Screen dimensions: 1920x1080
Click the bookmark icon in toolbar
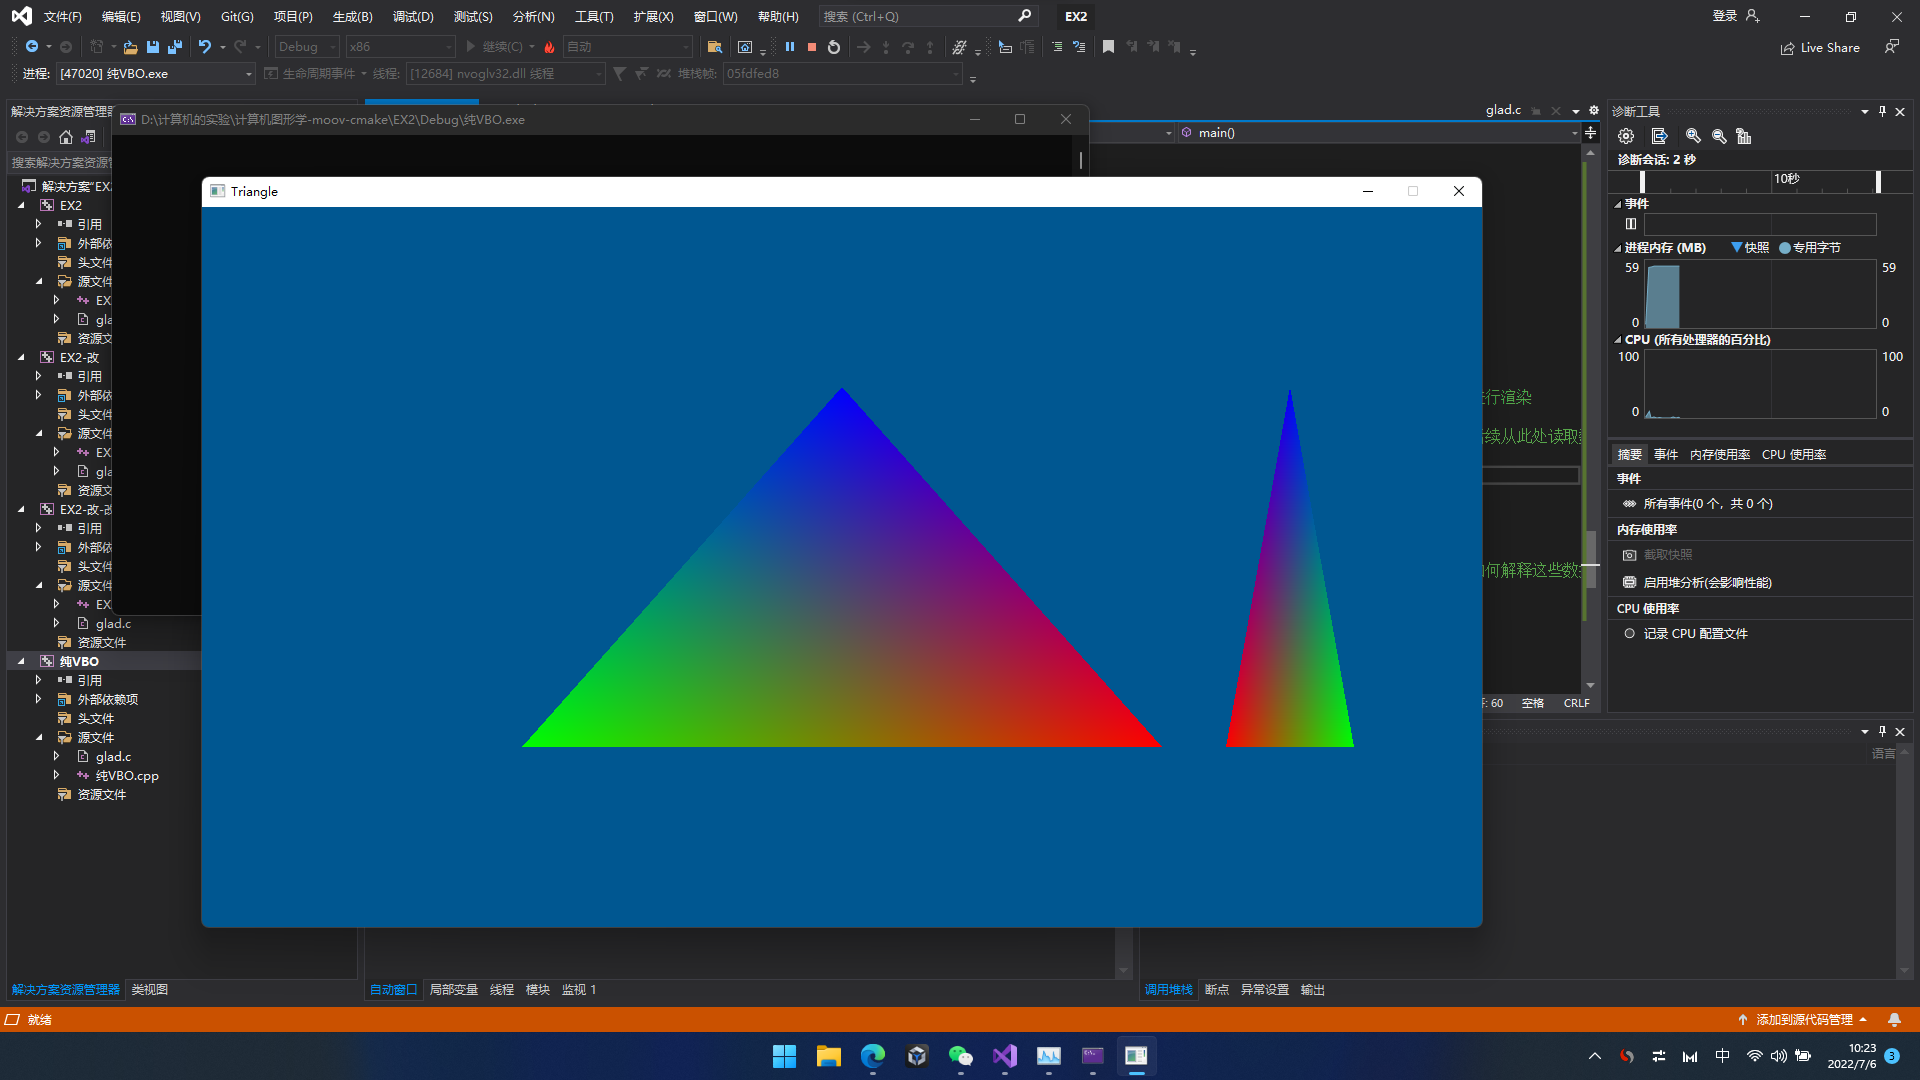pyautogui.click(x=1108, y=47)
